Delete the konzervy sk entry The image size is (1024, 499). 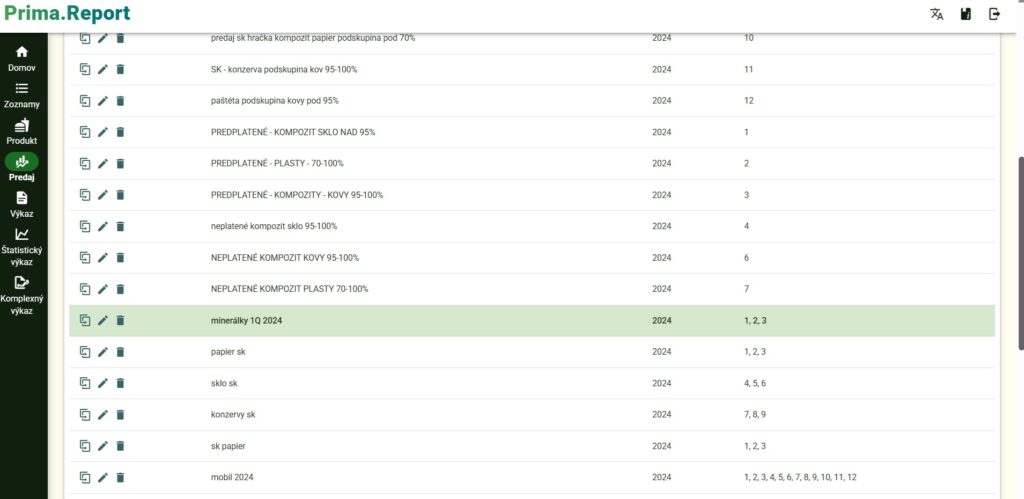120,415
